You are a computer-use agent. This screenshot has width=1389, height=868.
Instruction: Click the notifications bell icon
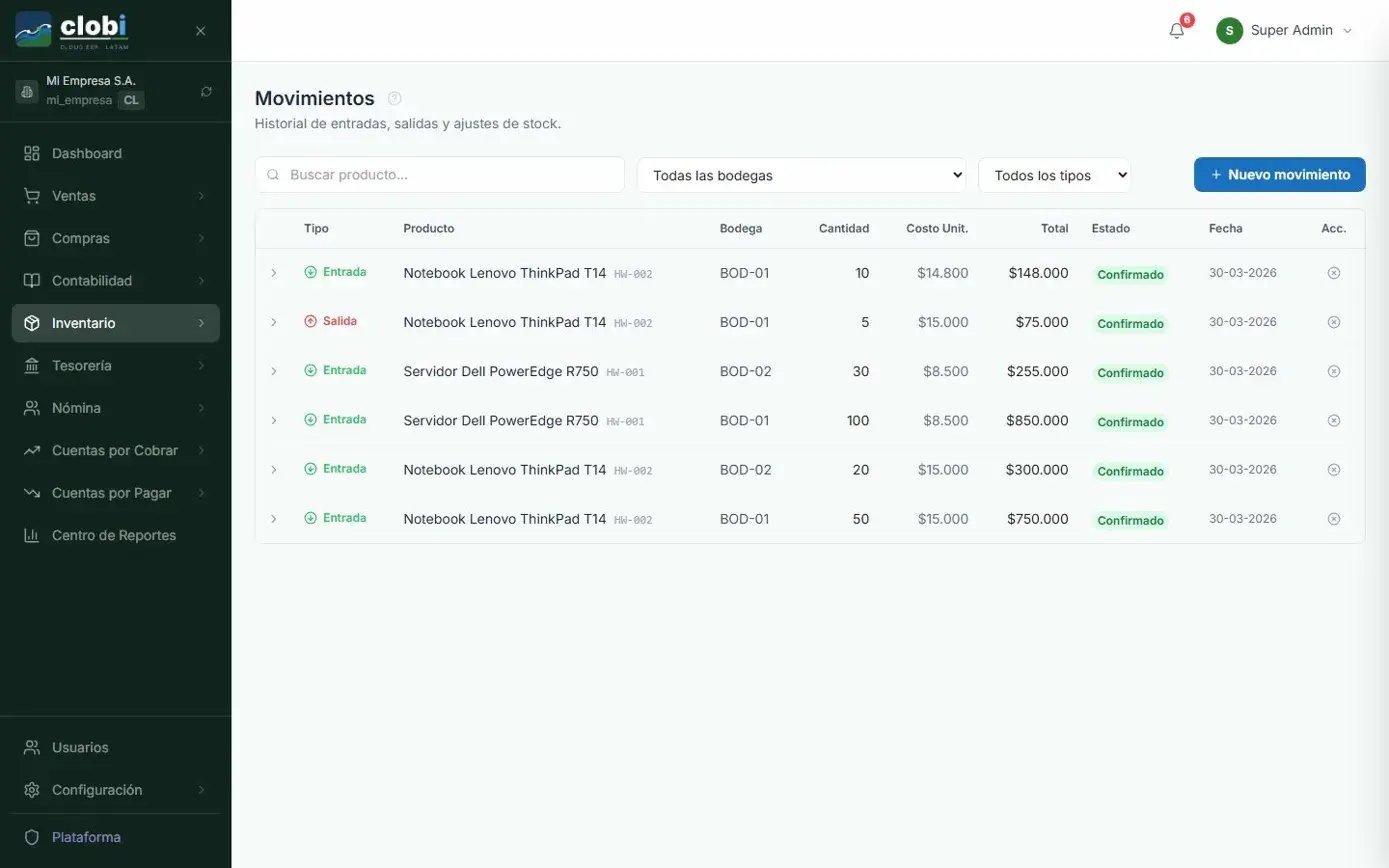click(x=1176, y=31)
